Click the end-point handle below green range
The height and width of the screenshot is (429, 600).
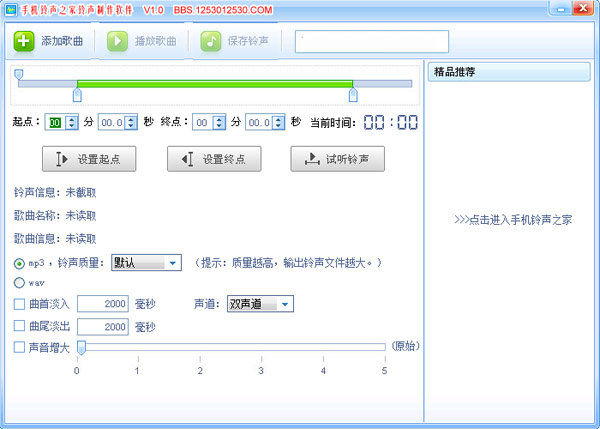pos(353,95)
